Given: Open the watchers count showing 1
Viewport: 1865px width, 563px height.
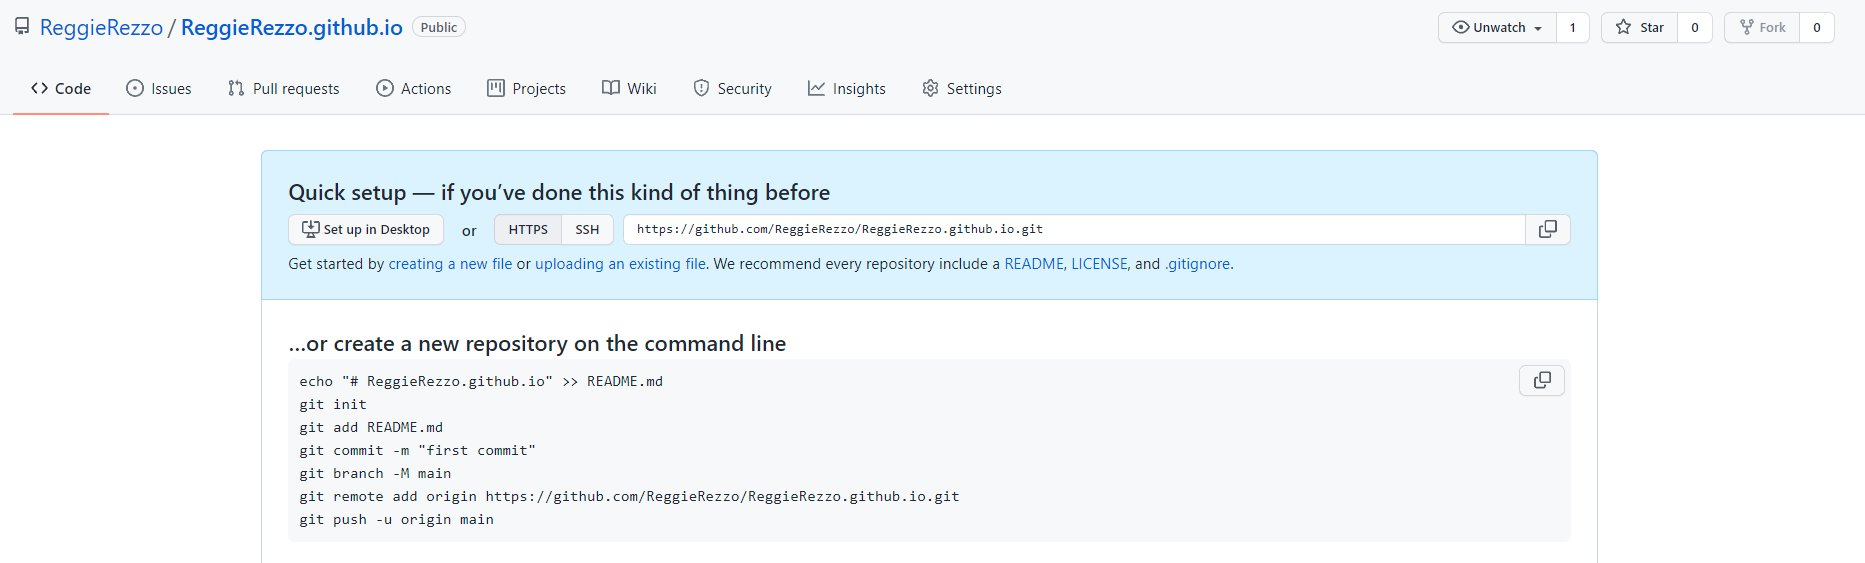Looking at the screenshot, I should pos(1573,27).
